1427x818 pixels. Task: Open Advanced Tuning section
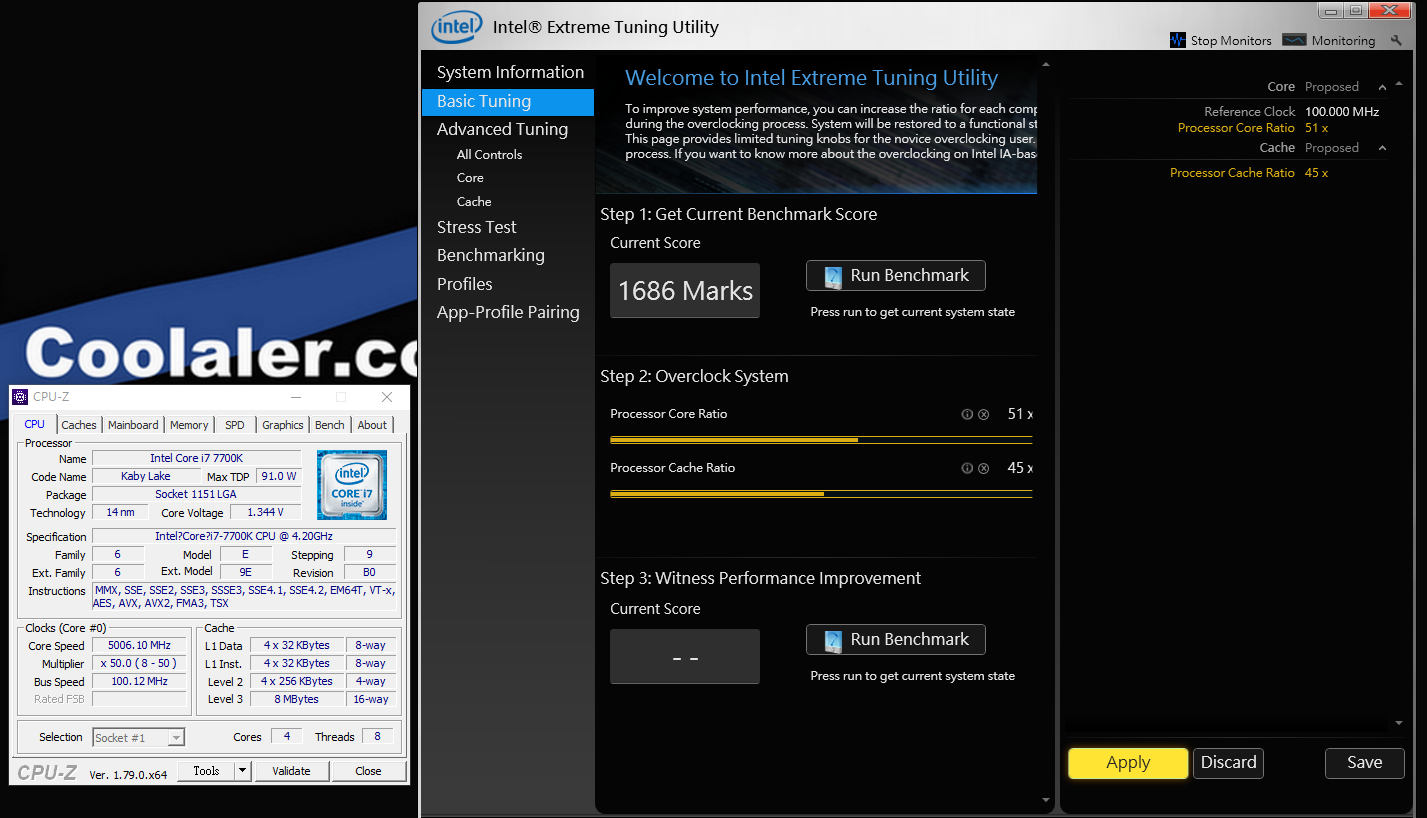(x=502, y=129)
